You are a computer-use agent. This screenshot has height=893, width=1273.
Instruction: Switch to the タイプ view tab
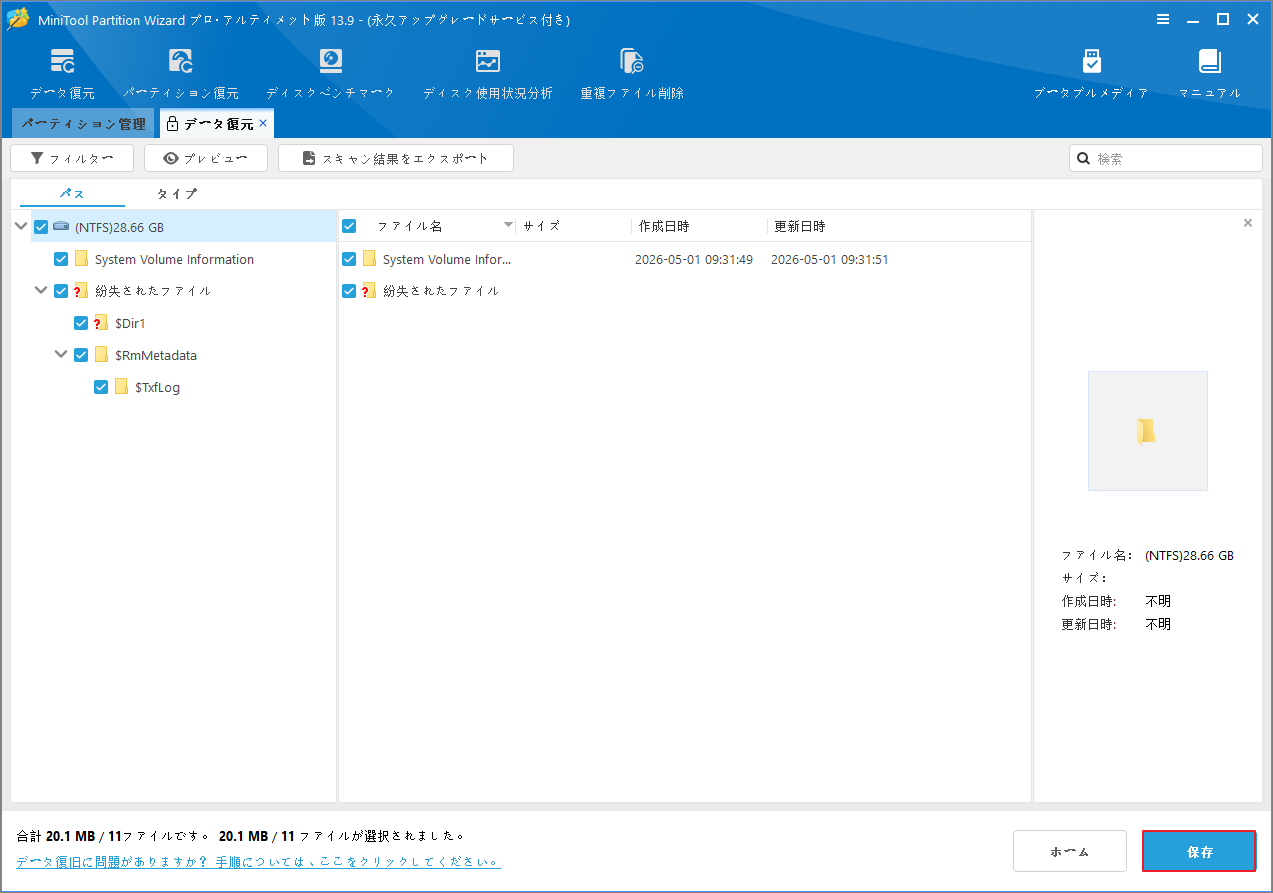coord(177,194)
